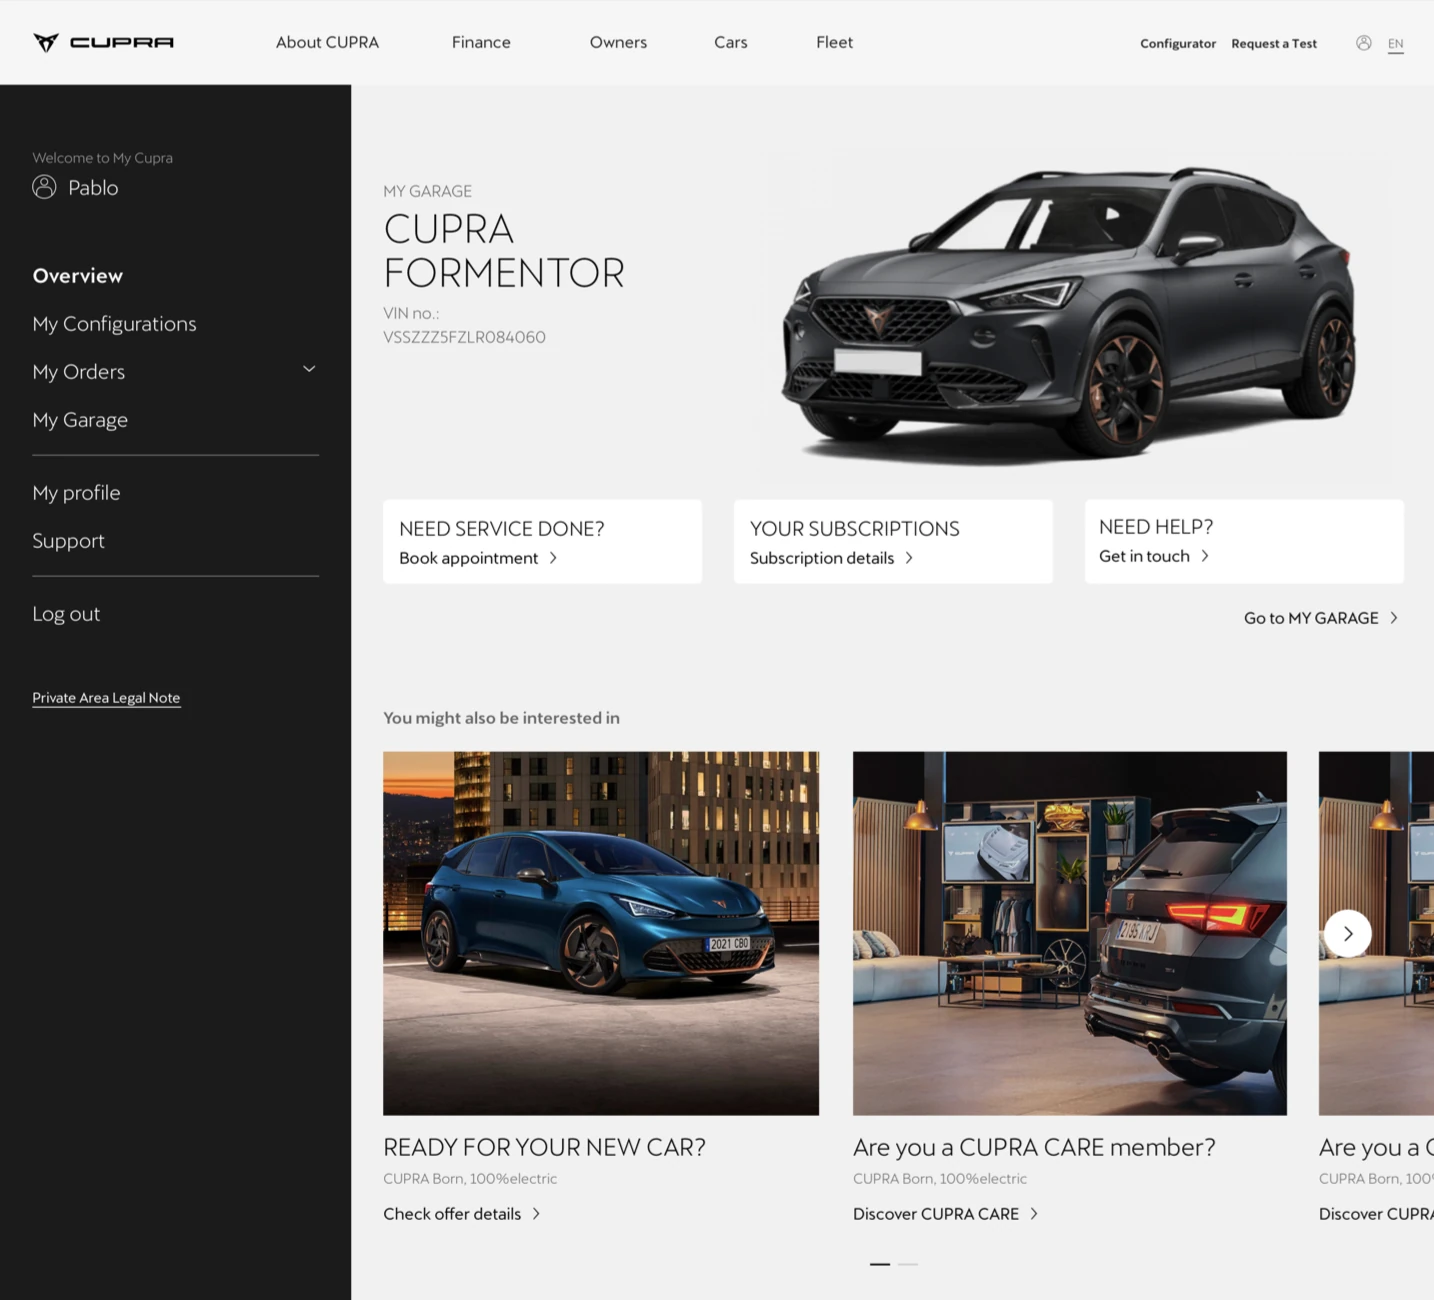The image size is (1434, 1300).
Task: Click the VIN number VSSZZZ5FZLR084060
Action: point(464,337)
